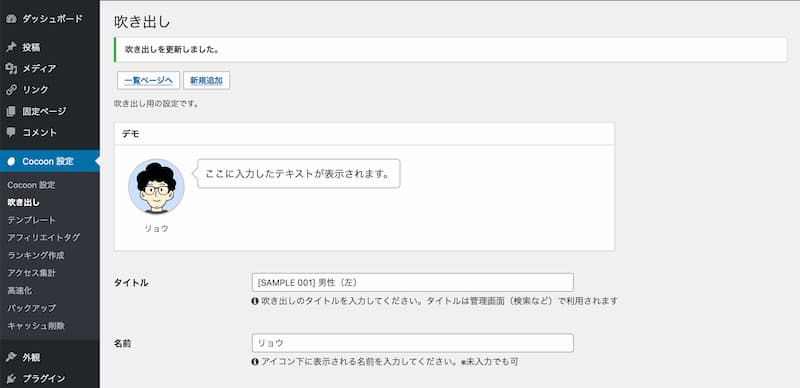The height and width of the screenshot is (388, 800).
Task: Select the 吹き出し submenu item
Action: coord(23,202)
